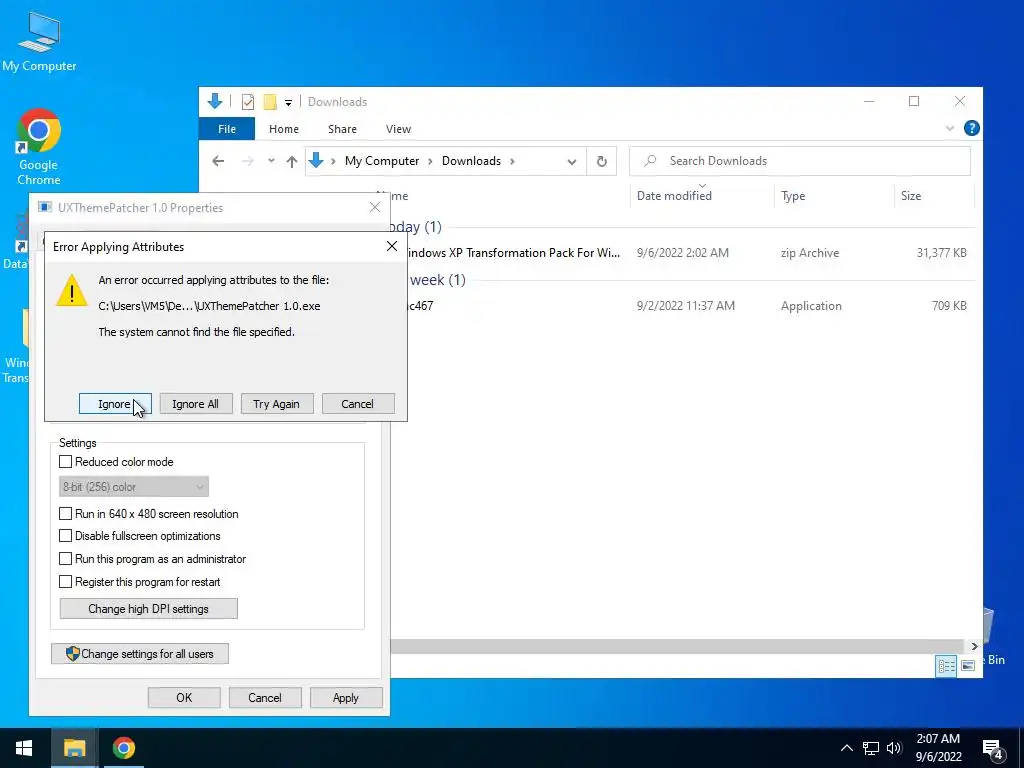1024x768 pixels.
Task: Open File Explorer from the taskbar
Action: tap(74, 748)
